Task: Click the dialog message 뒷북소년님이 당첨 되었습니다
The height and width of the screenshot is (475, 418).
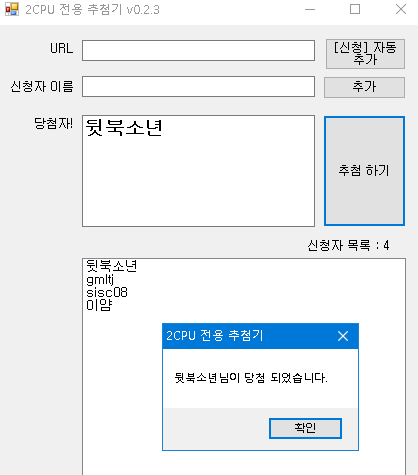Action: coord(251,378)
